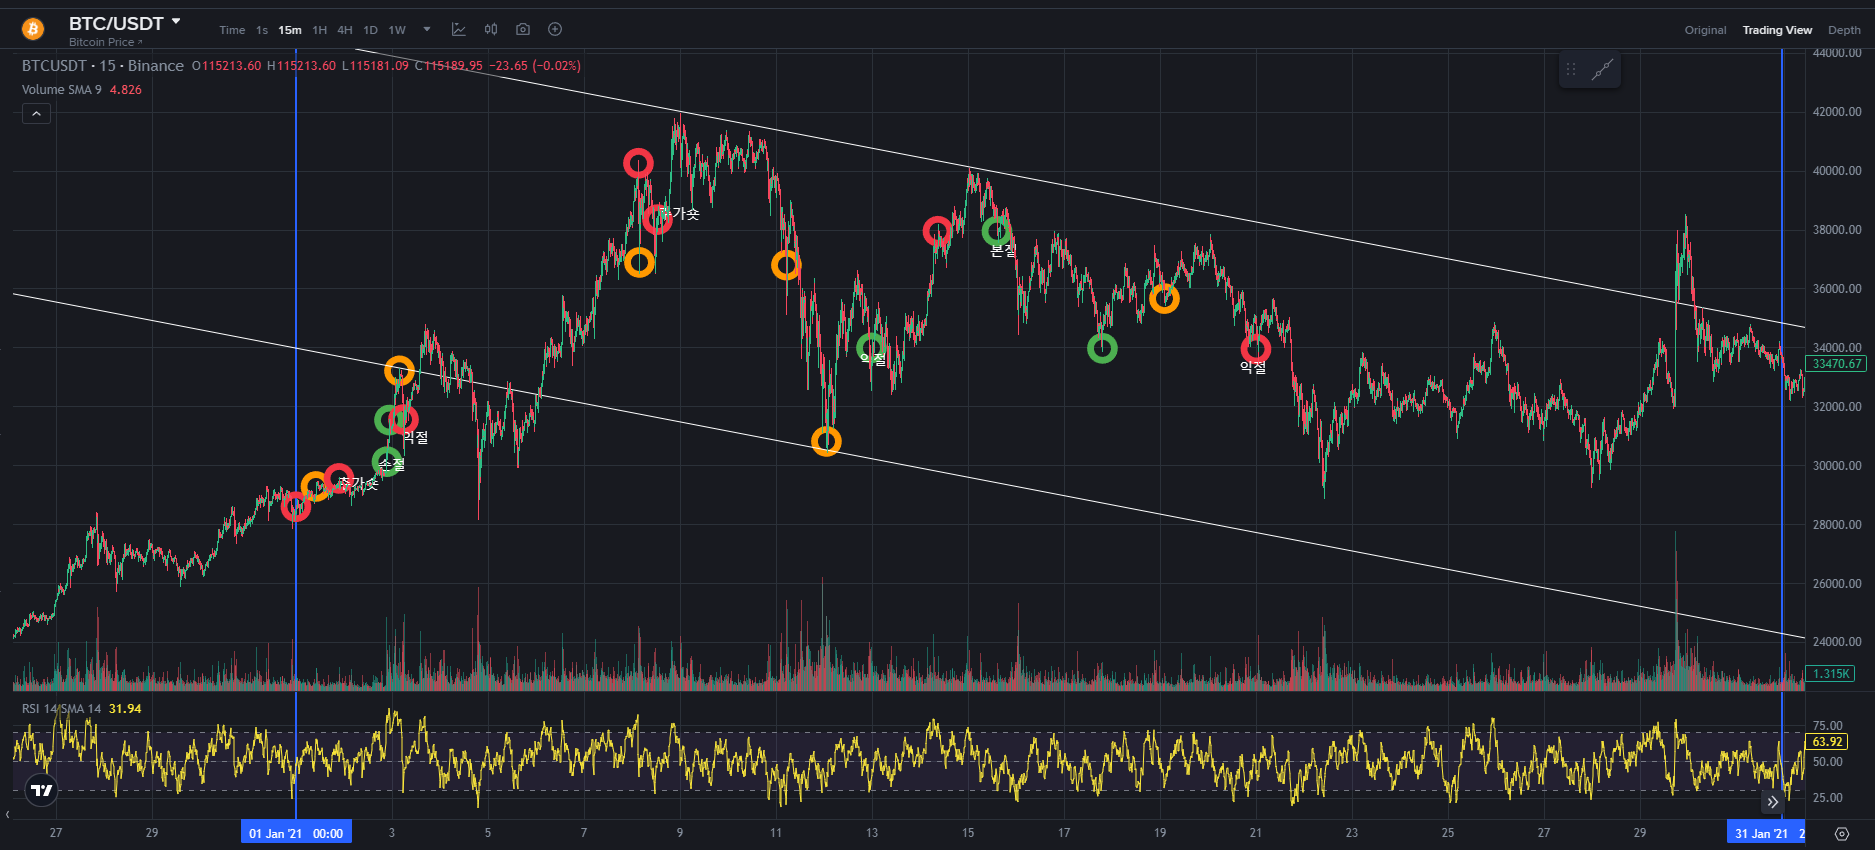Select the orange circle at the 12 Jan low
This screenshot has height=850, width=1875.
pos(826,441)
